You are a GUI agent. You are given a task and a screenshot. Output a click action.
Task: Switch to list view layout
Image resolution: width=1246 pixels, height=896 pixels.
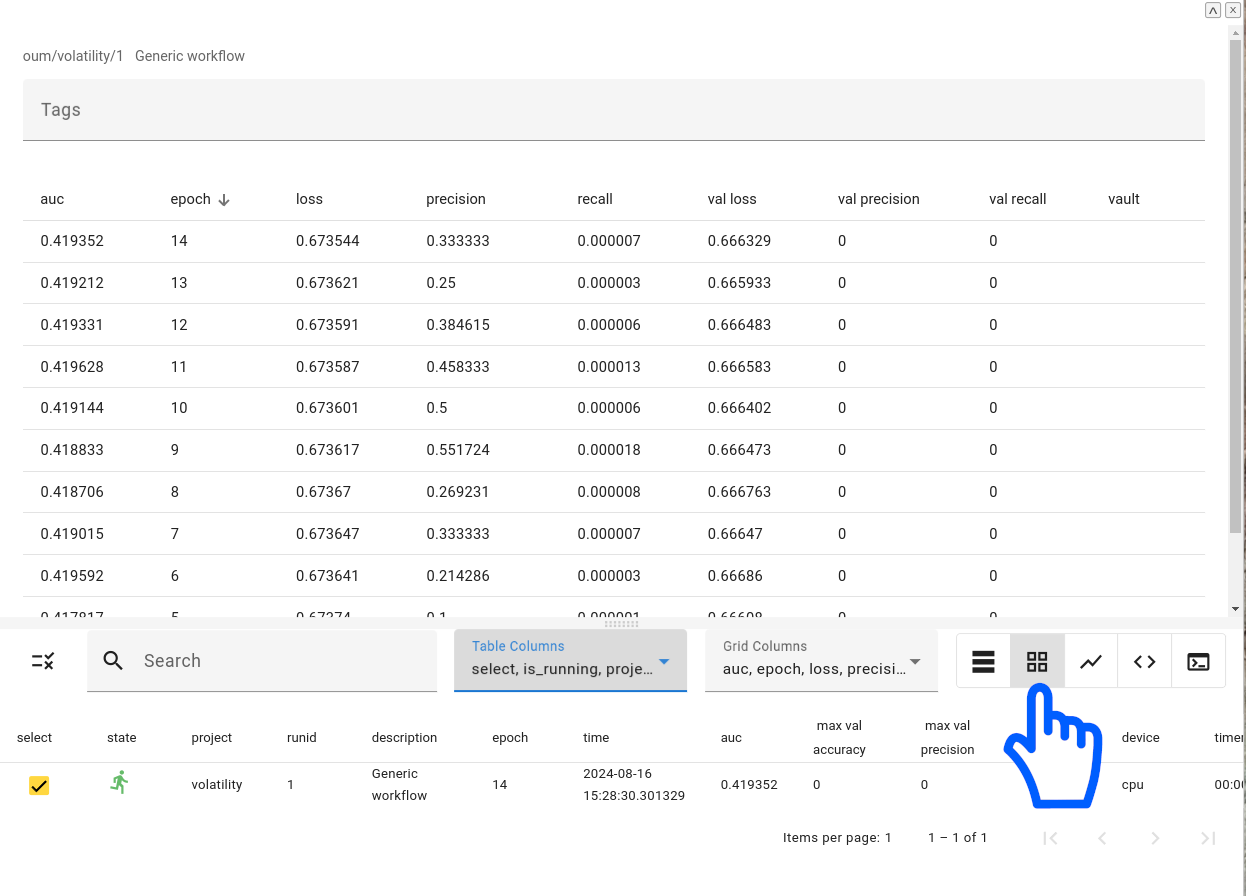click(982, 661)
